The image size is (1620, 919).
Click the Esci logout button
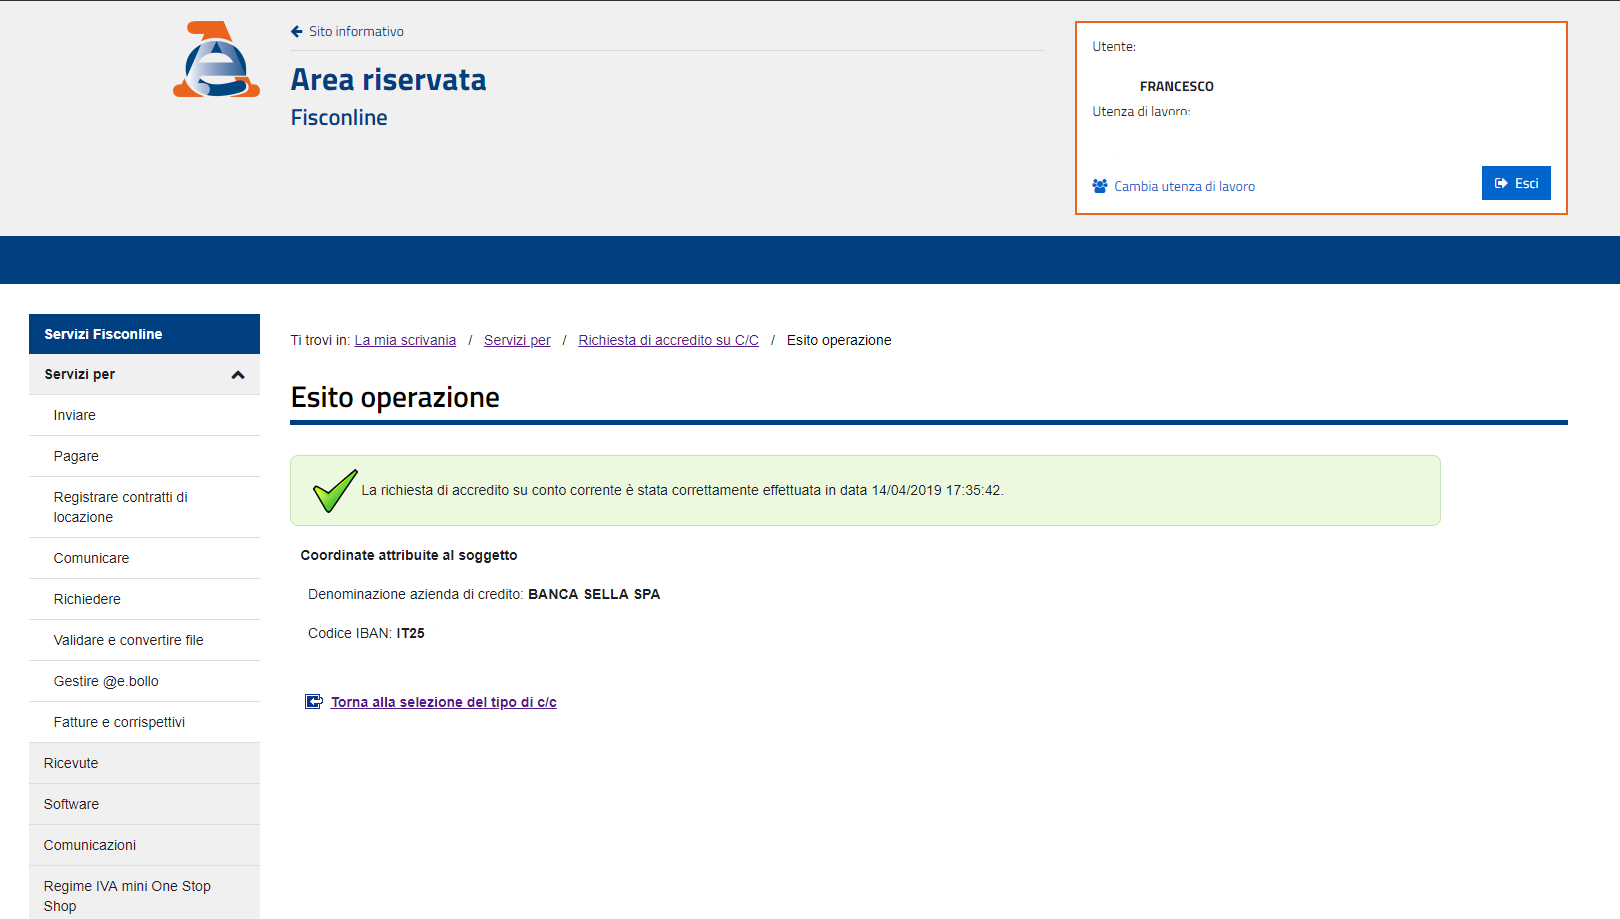(x=1516, y=183)
